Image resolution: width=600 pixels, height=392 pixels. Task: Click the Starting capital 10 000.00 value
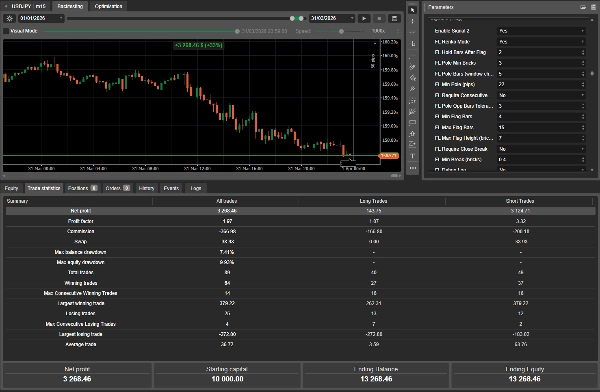point(227,379)
